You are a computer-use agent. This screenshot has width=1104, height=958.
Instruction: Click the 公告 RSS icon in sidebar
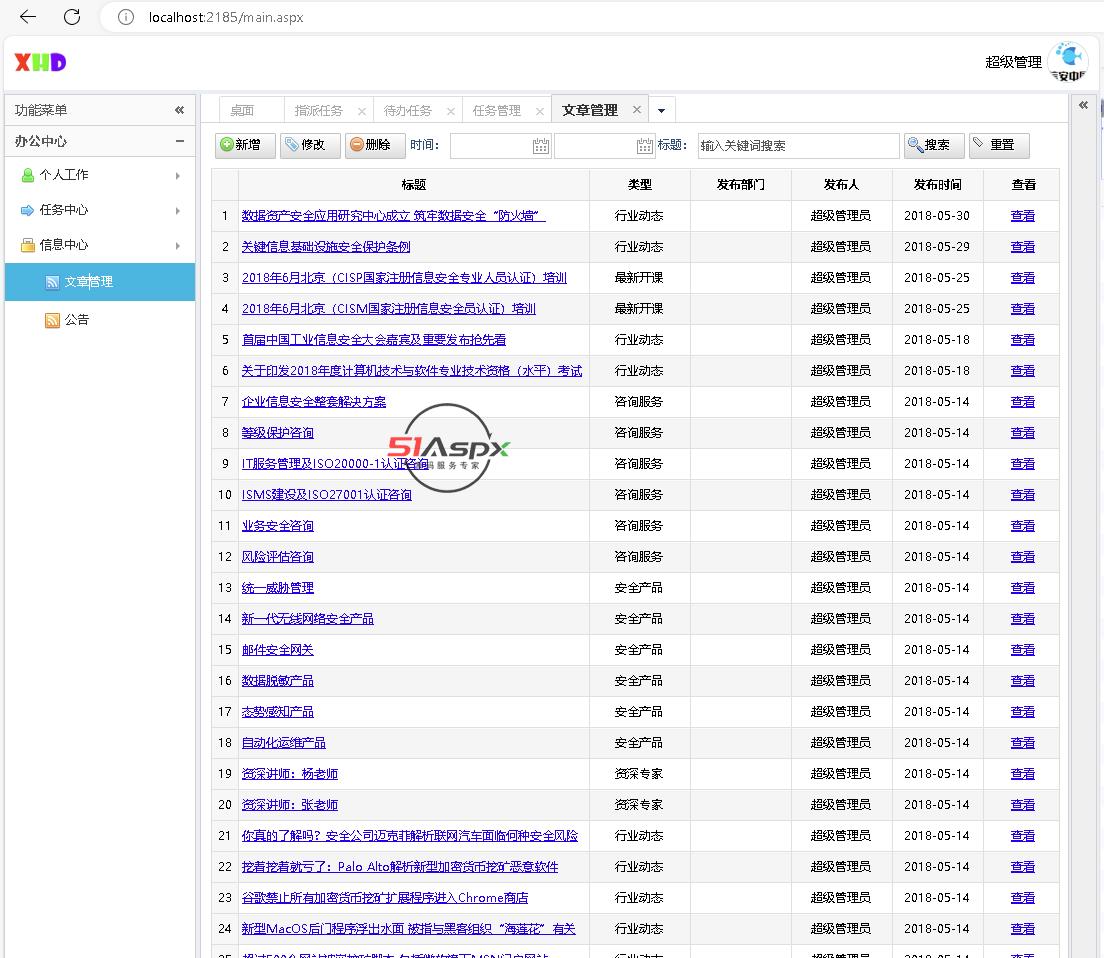[x=52, y=320]
